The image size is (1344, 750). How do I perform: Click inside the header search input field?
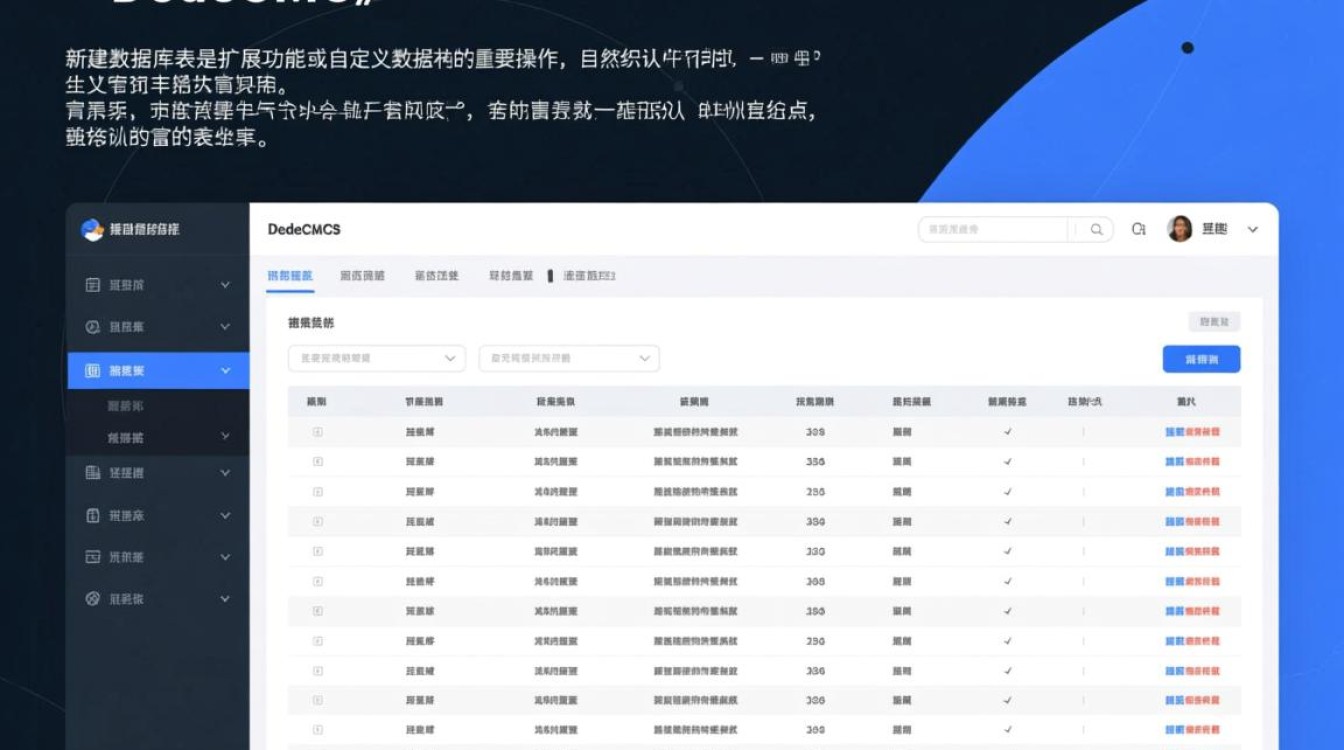(990, 229)
